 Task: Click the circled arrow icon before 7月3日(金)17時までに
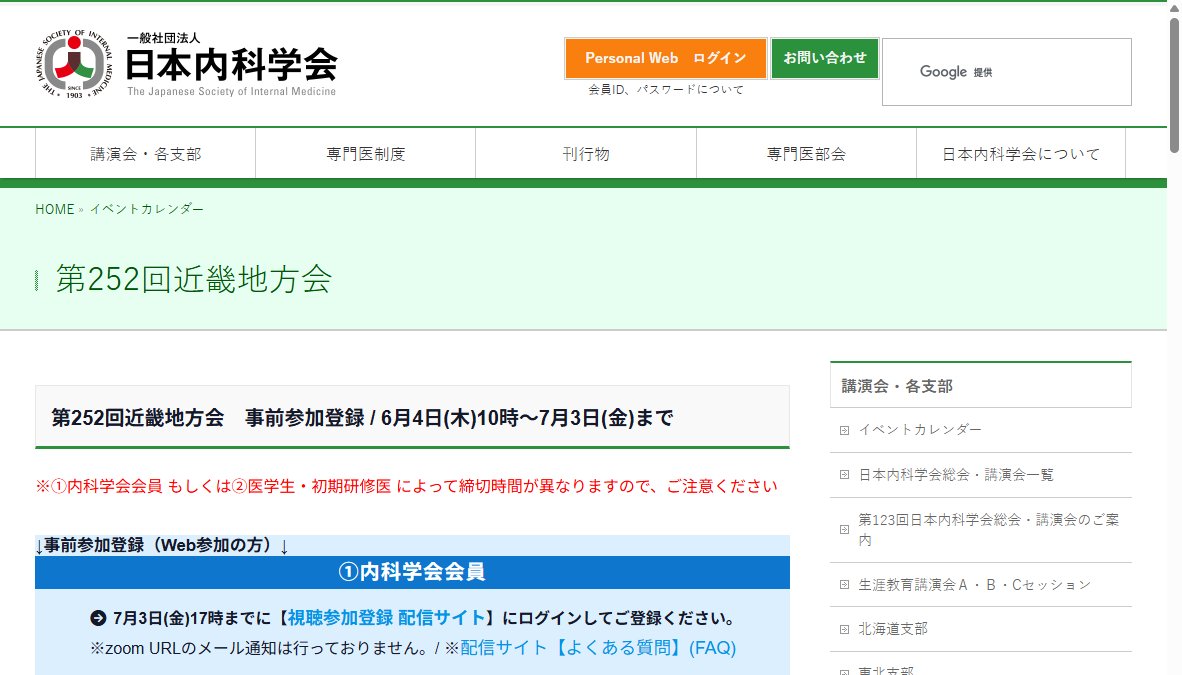click(98, 618)
